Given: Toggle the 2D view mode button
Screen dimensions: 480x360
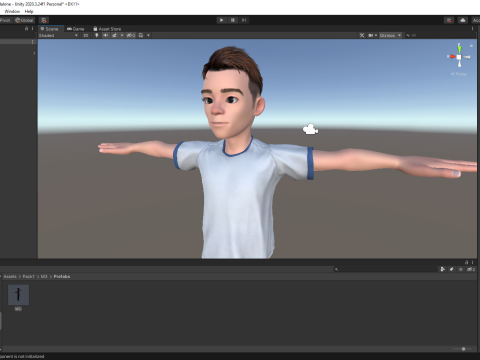Looking at the screenshot, I should [x=86, y=35].
